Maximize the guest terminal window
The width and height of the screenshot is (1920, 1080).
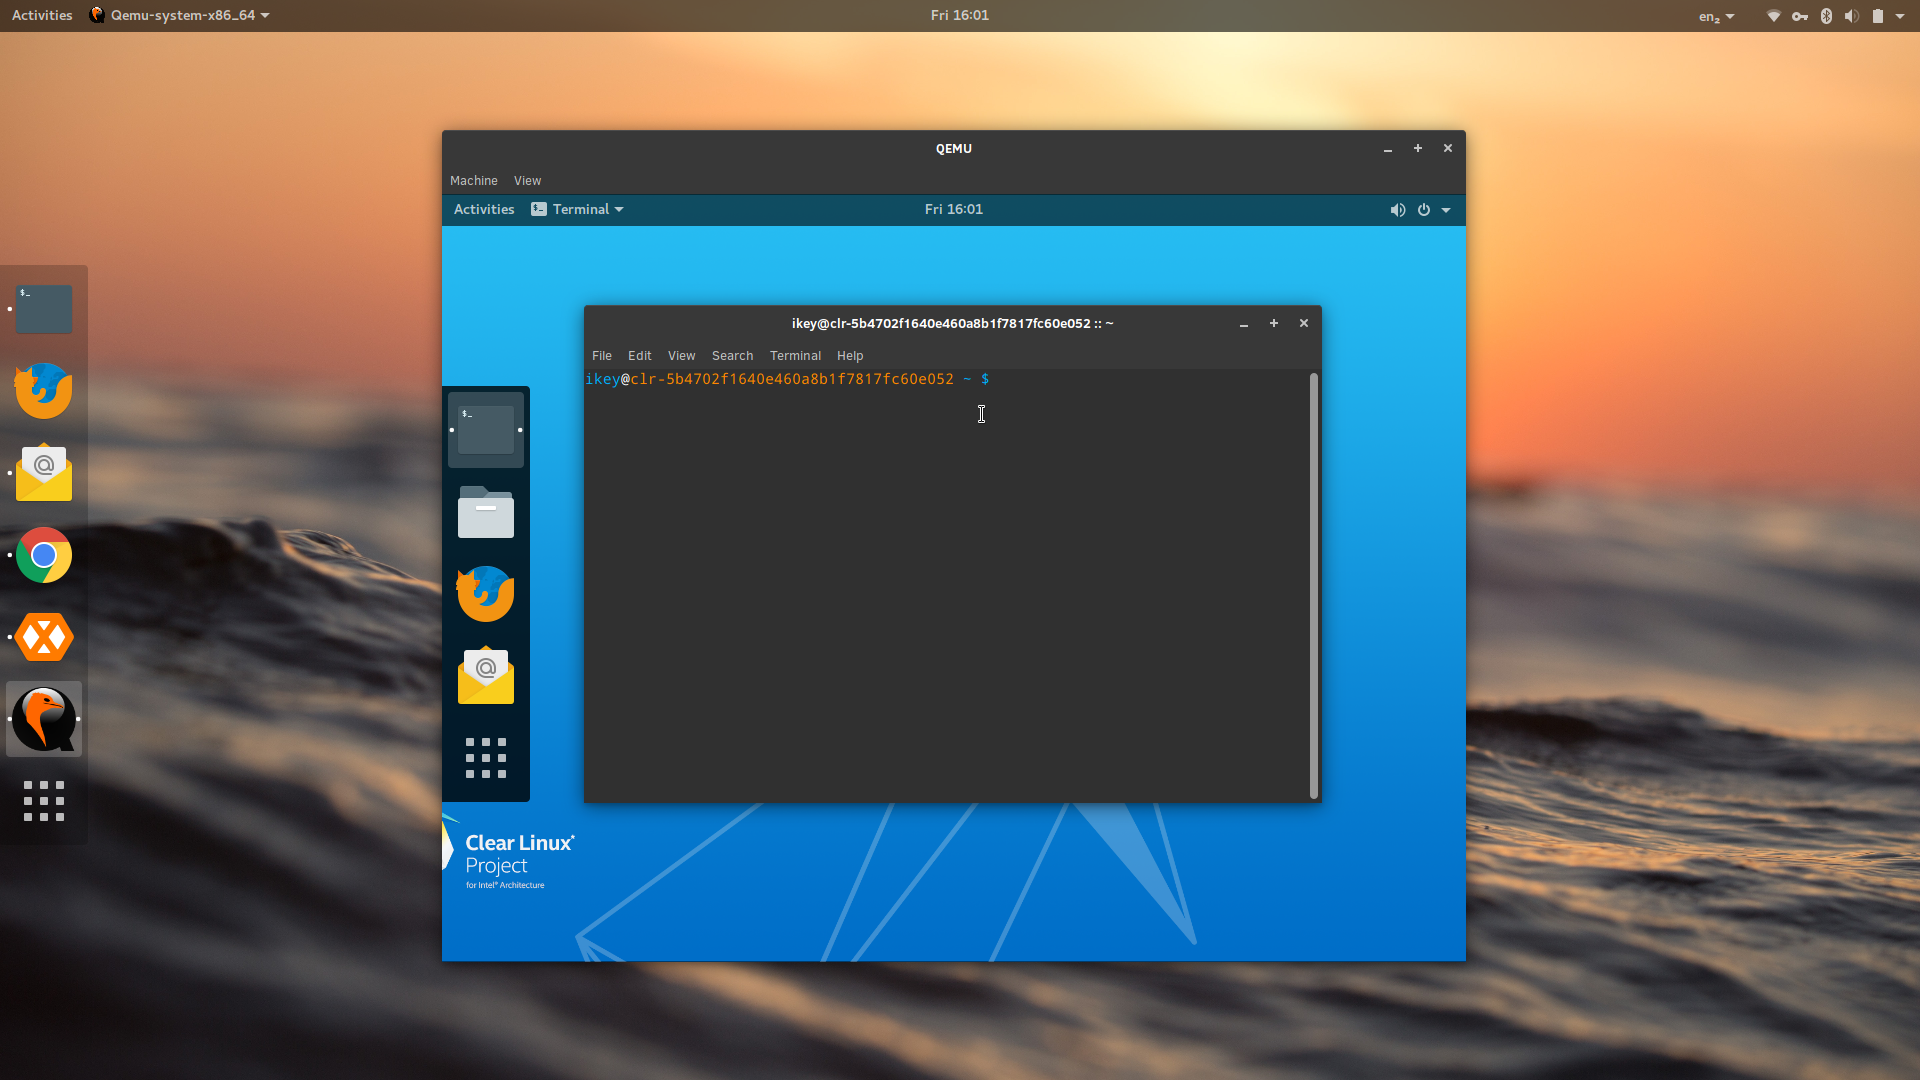1274,324
